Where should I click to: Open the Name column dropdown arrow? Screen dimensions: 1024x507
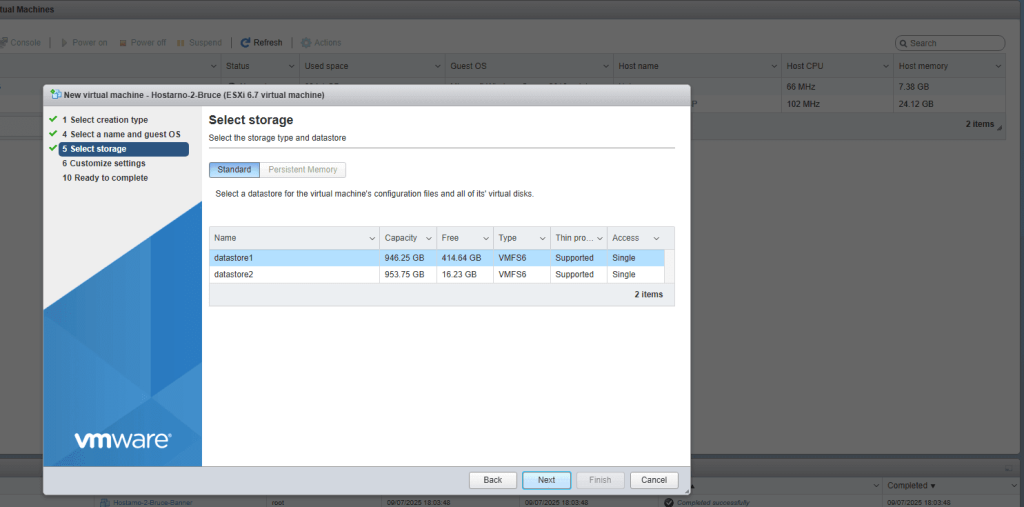pos(370,238)
